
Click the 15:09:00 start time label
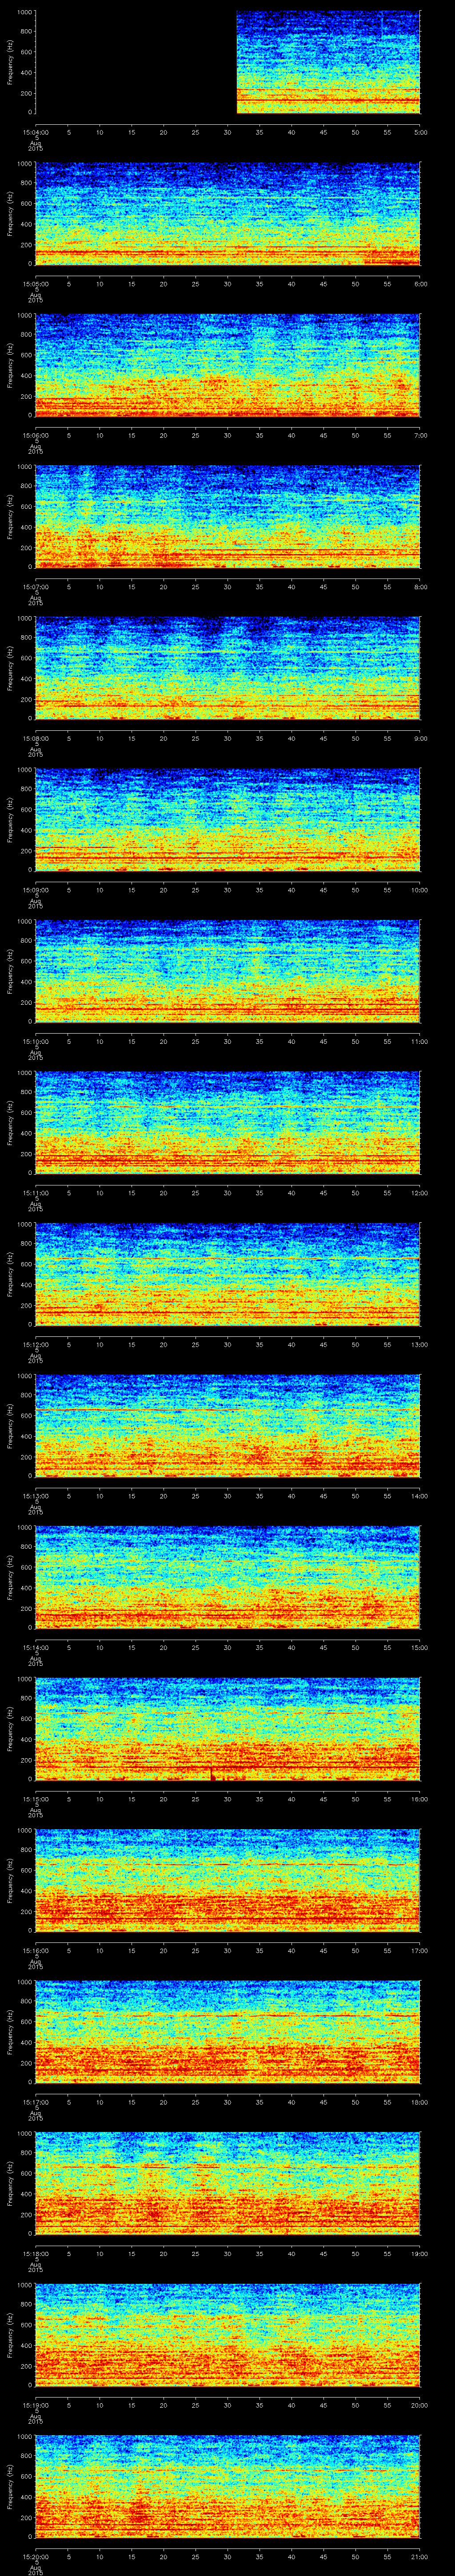pyautogui.click(x=36, y=890)
